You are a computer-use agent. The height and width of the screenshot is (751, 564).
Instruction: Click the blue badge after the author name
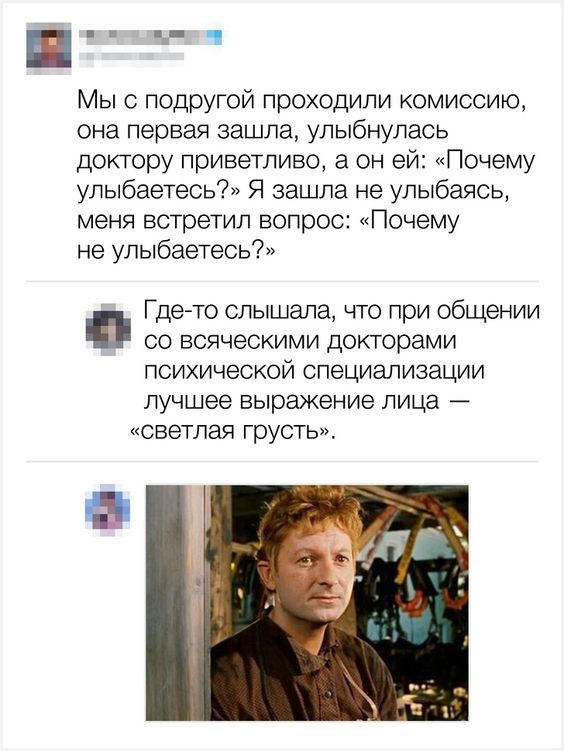(x=217, y=37)
